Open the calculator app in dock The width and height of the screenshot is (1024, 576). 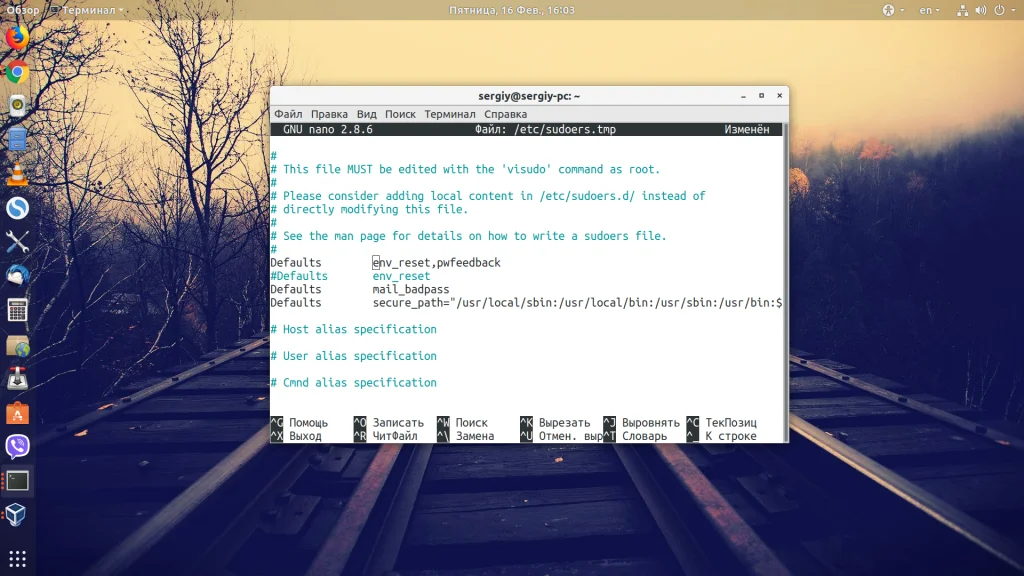point(17,310)
